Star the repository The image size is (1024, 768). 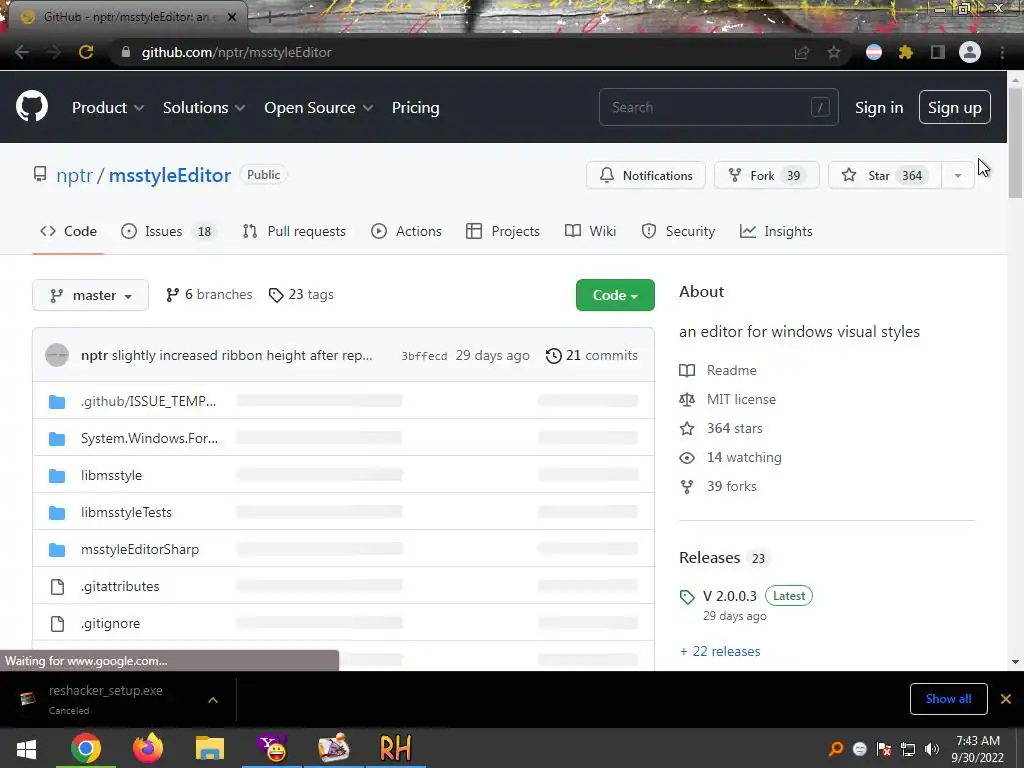point(885,176)
